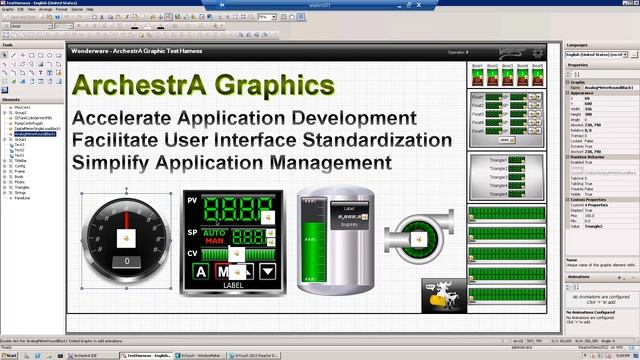Select the text (T) tool

pyautogui.click(x=40, y=73)
